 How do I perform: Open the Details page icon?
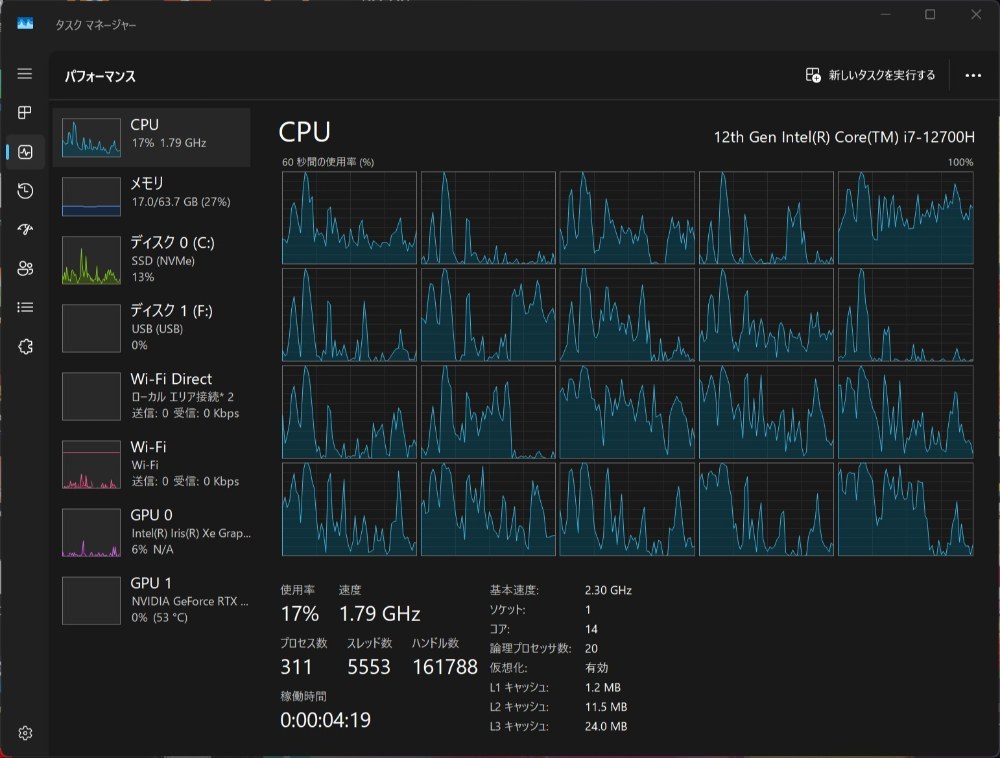point(25,307)
